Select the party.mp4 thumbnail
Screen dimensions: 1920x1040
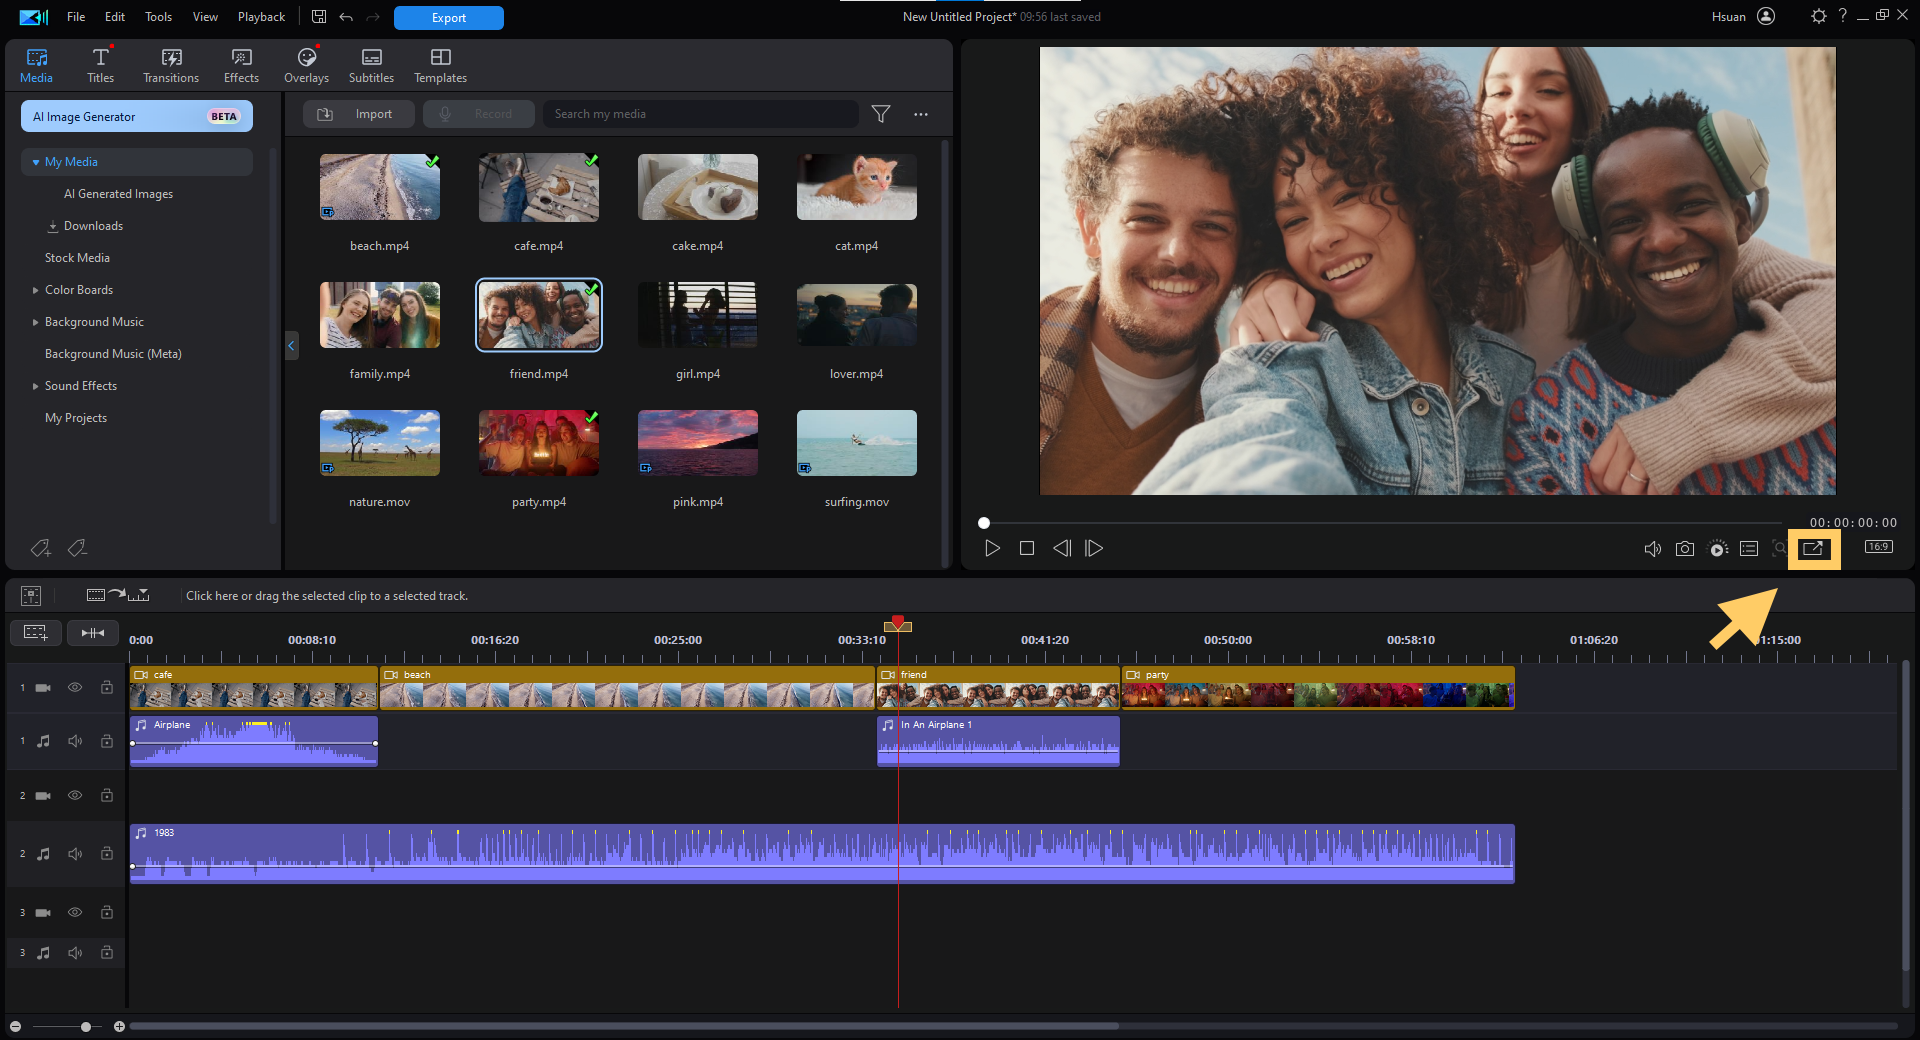(538, 442)
